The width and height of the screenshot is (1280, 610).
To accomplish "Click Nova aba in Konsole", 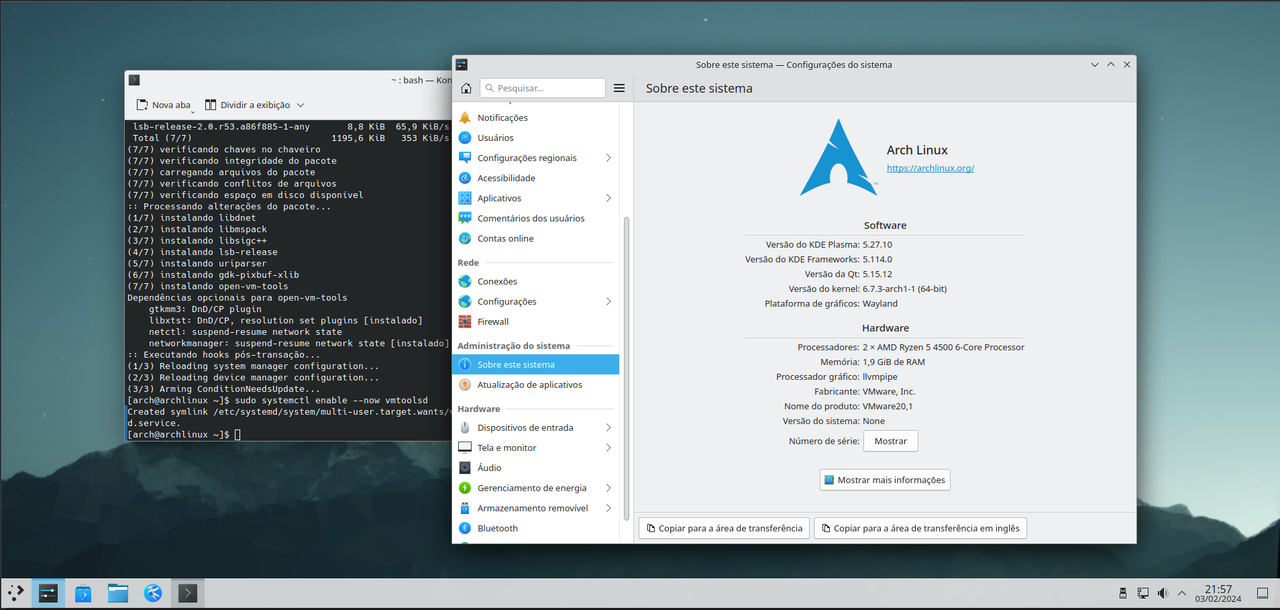I will 163,105.
